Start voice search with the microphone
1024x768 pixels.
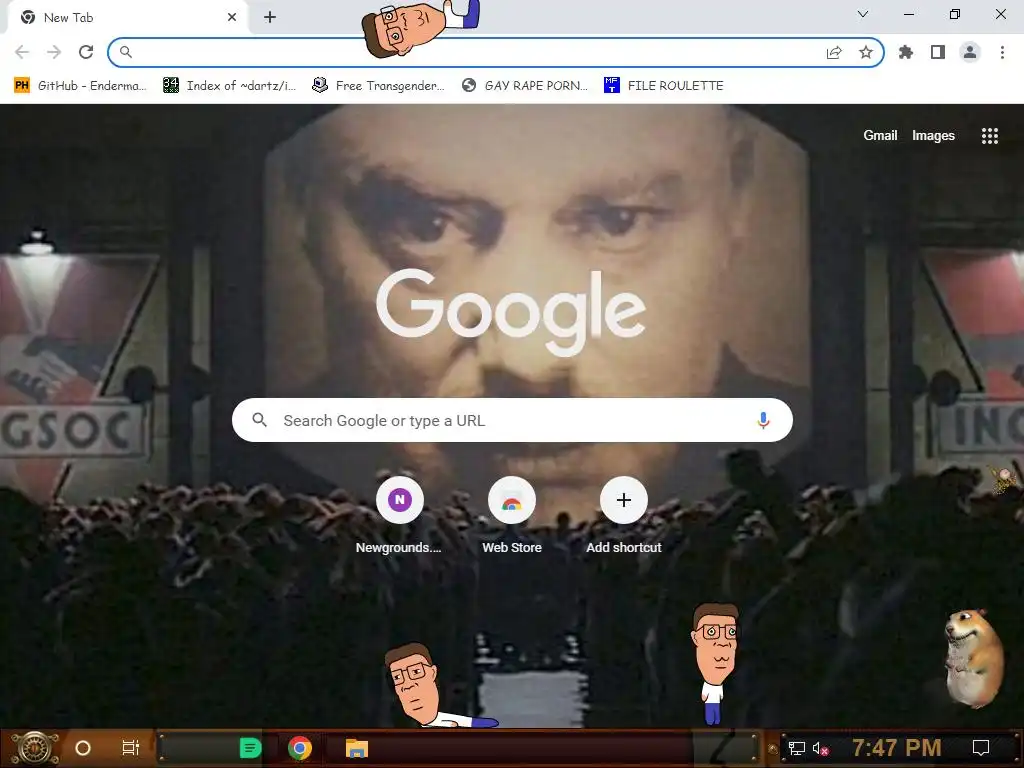[763, 421]
